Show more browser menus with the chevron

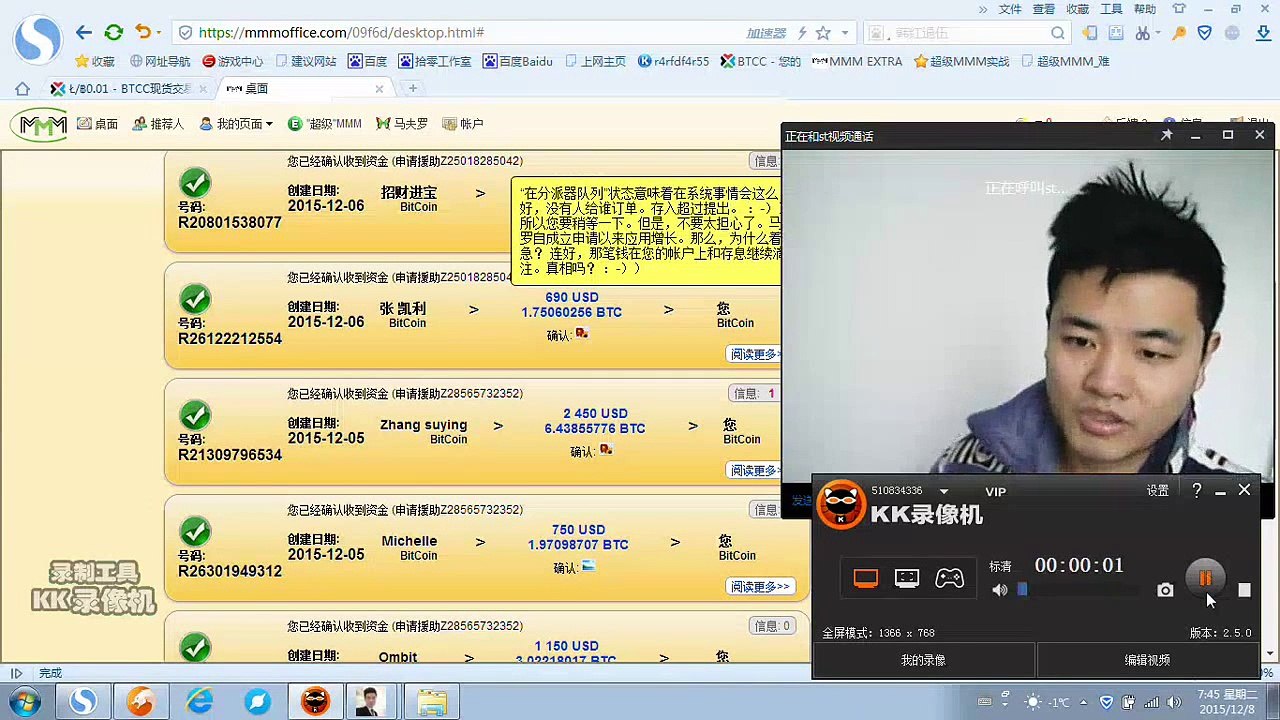983,9
